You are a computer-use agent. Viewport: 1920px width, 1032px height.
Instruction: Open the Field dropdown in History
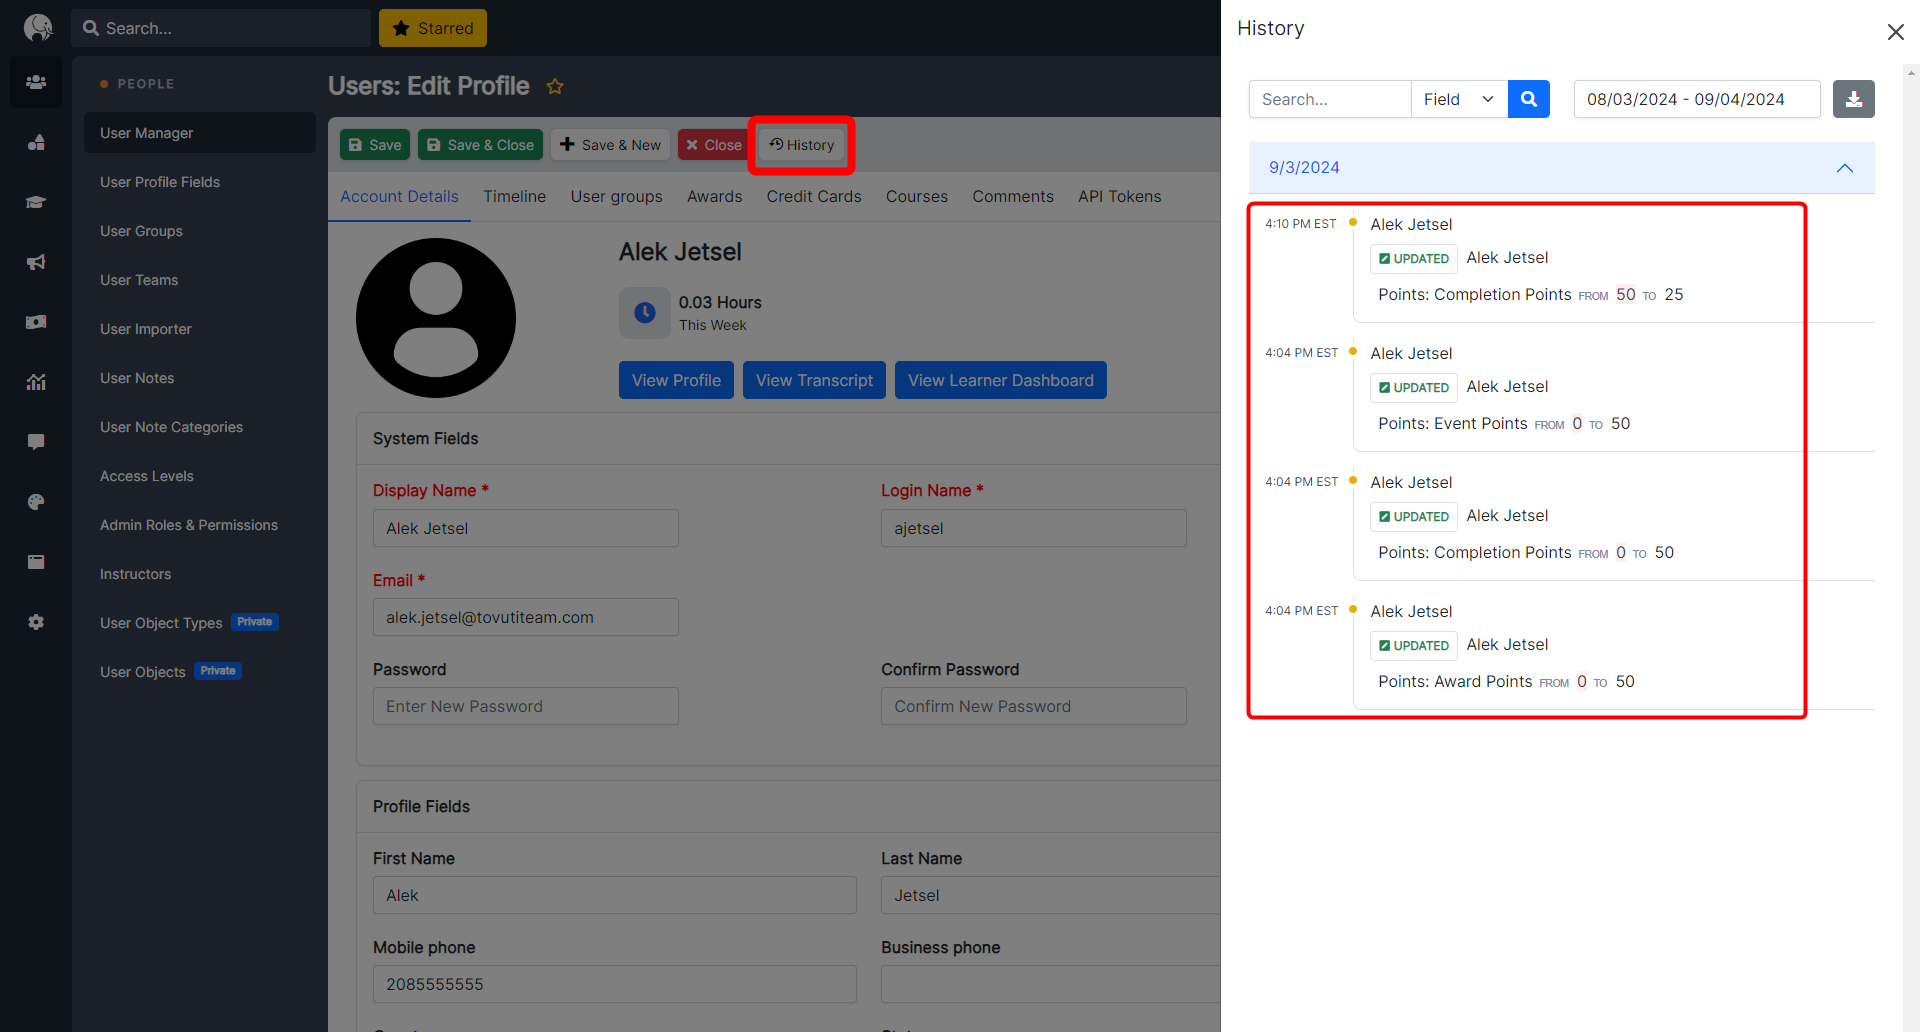click(x=1459, y=99)
